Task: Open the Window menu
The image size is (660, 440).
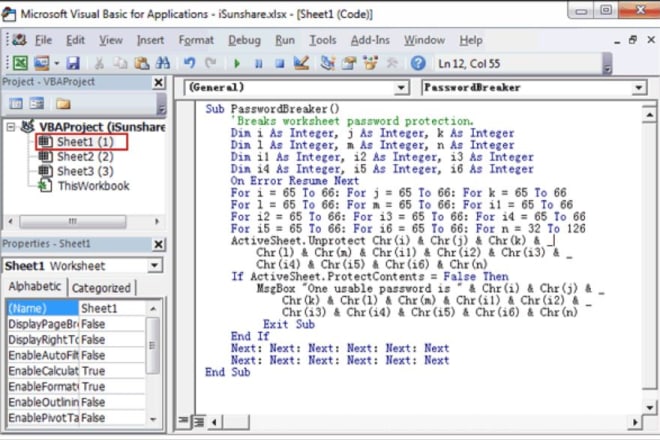Action: pos(424,40)
